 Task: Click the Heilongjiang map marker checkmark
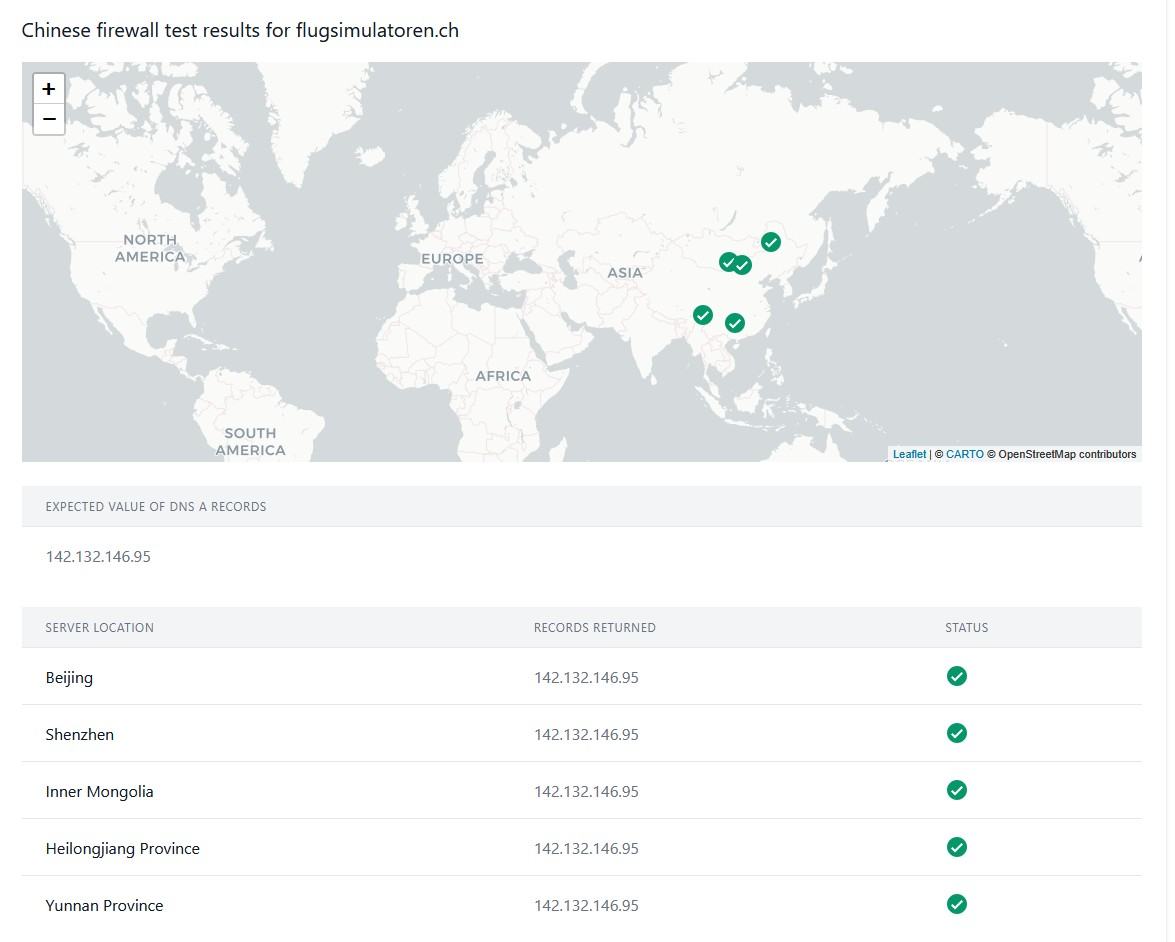pos(770,242)
